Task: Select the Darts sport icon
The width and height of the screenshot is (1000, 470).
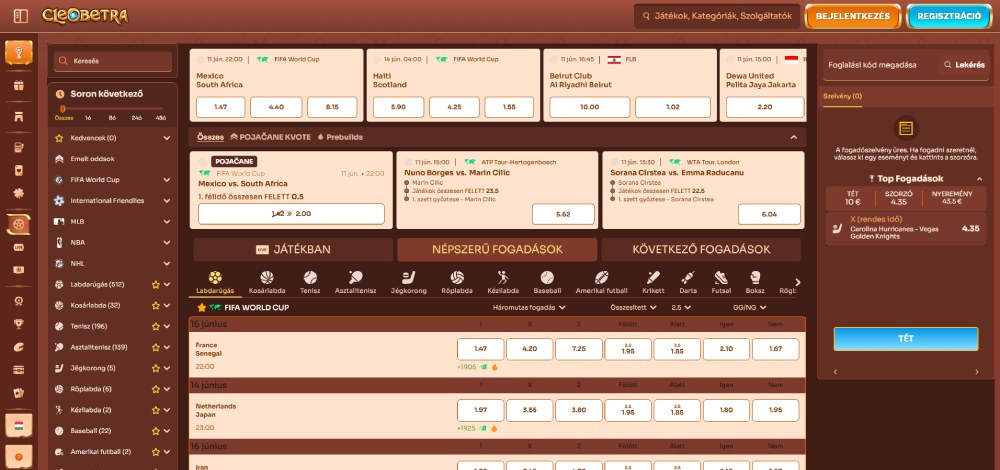Action: click(x=688, y=277)
